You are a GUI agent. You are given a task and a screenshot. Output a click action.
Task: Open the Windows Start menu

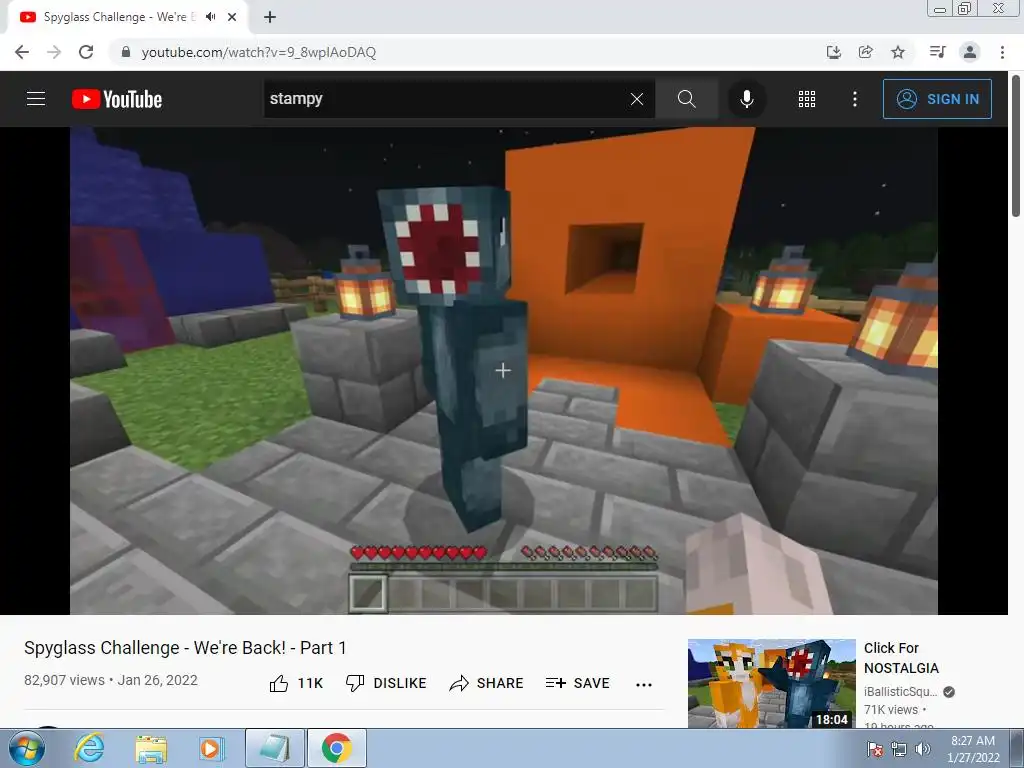(x=25, y=748)
